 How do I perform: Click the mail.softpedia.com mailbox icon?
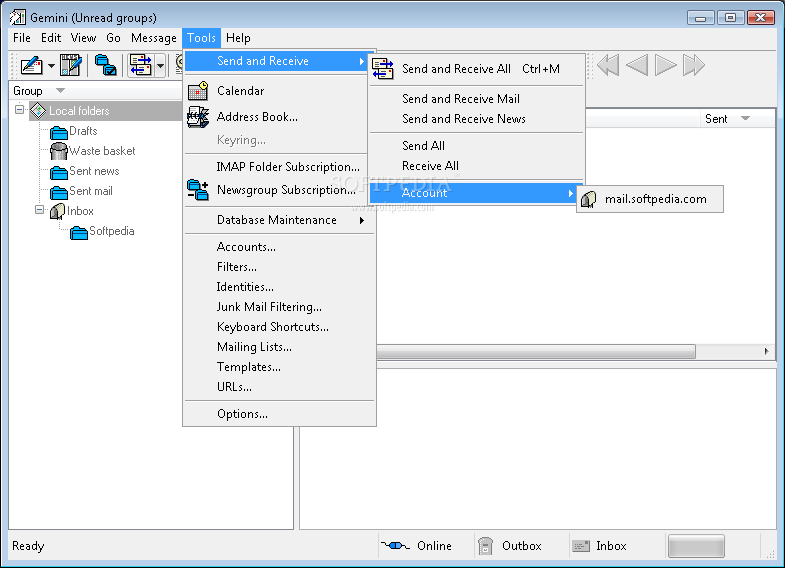pyautogui.click(x=589, y=199)
